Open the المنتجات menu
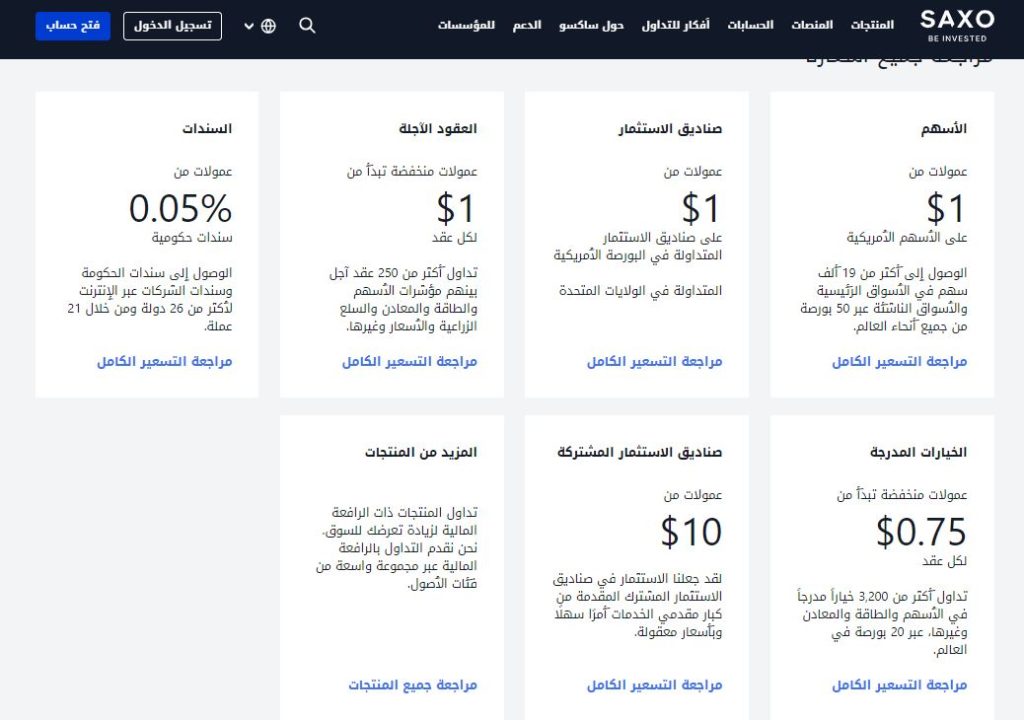Image resolution: width=1024 pixels, height=720 pixels. 873,25
